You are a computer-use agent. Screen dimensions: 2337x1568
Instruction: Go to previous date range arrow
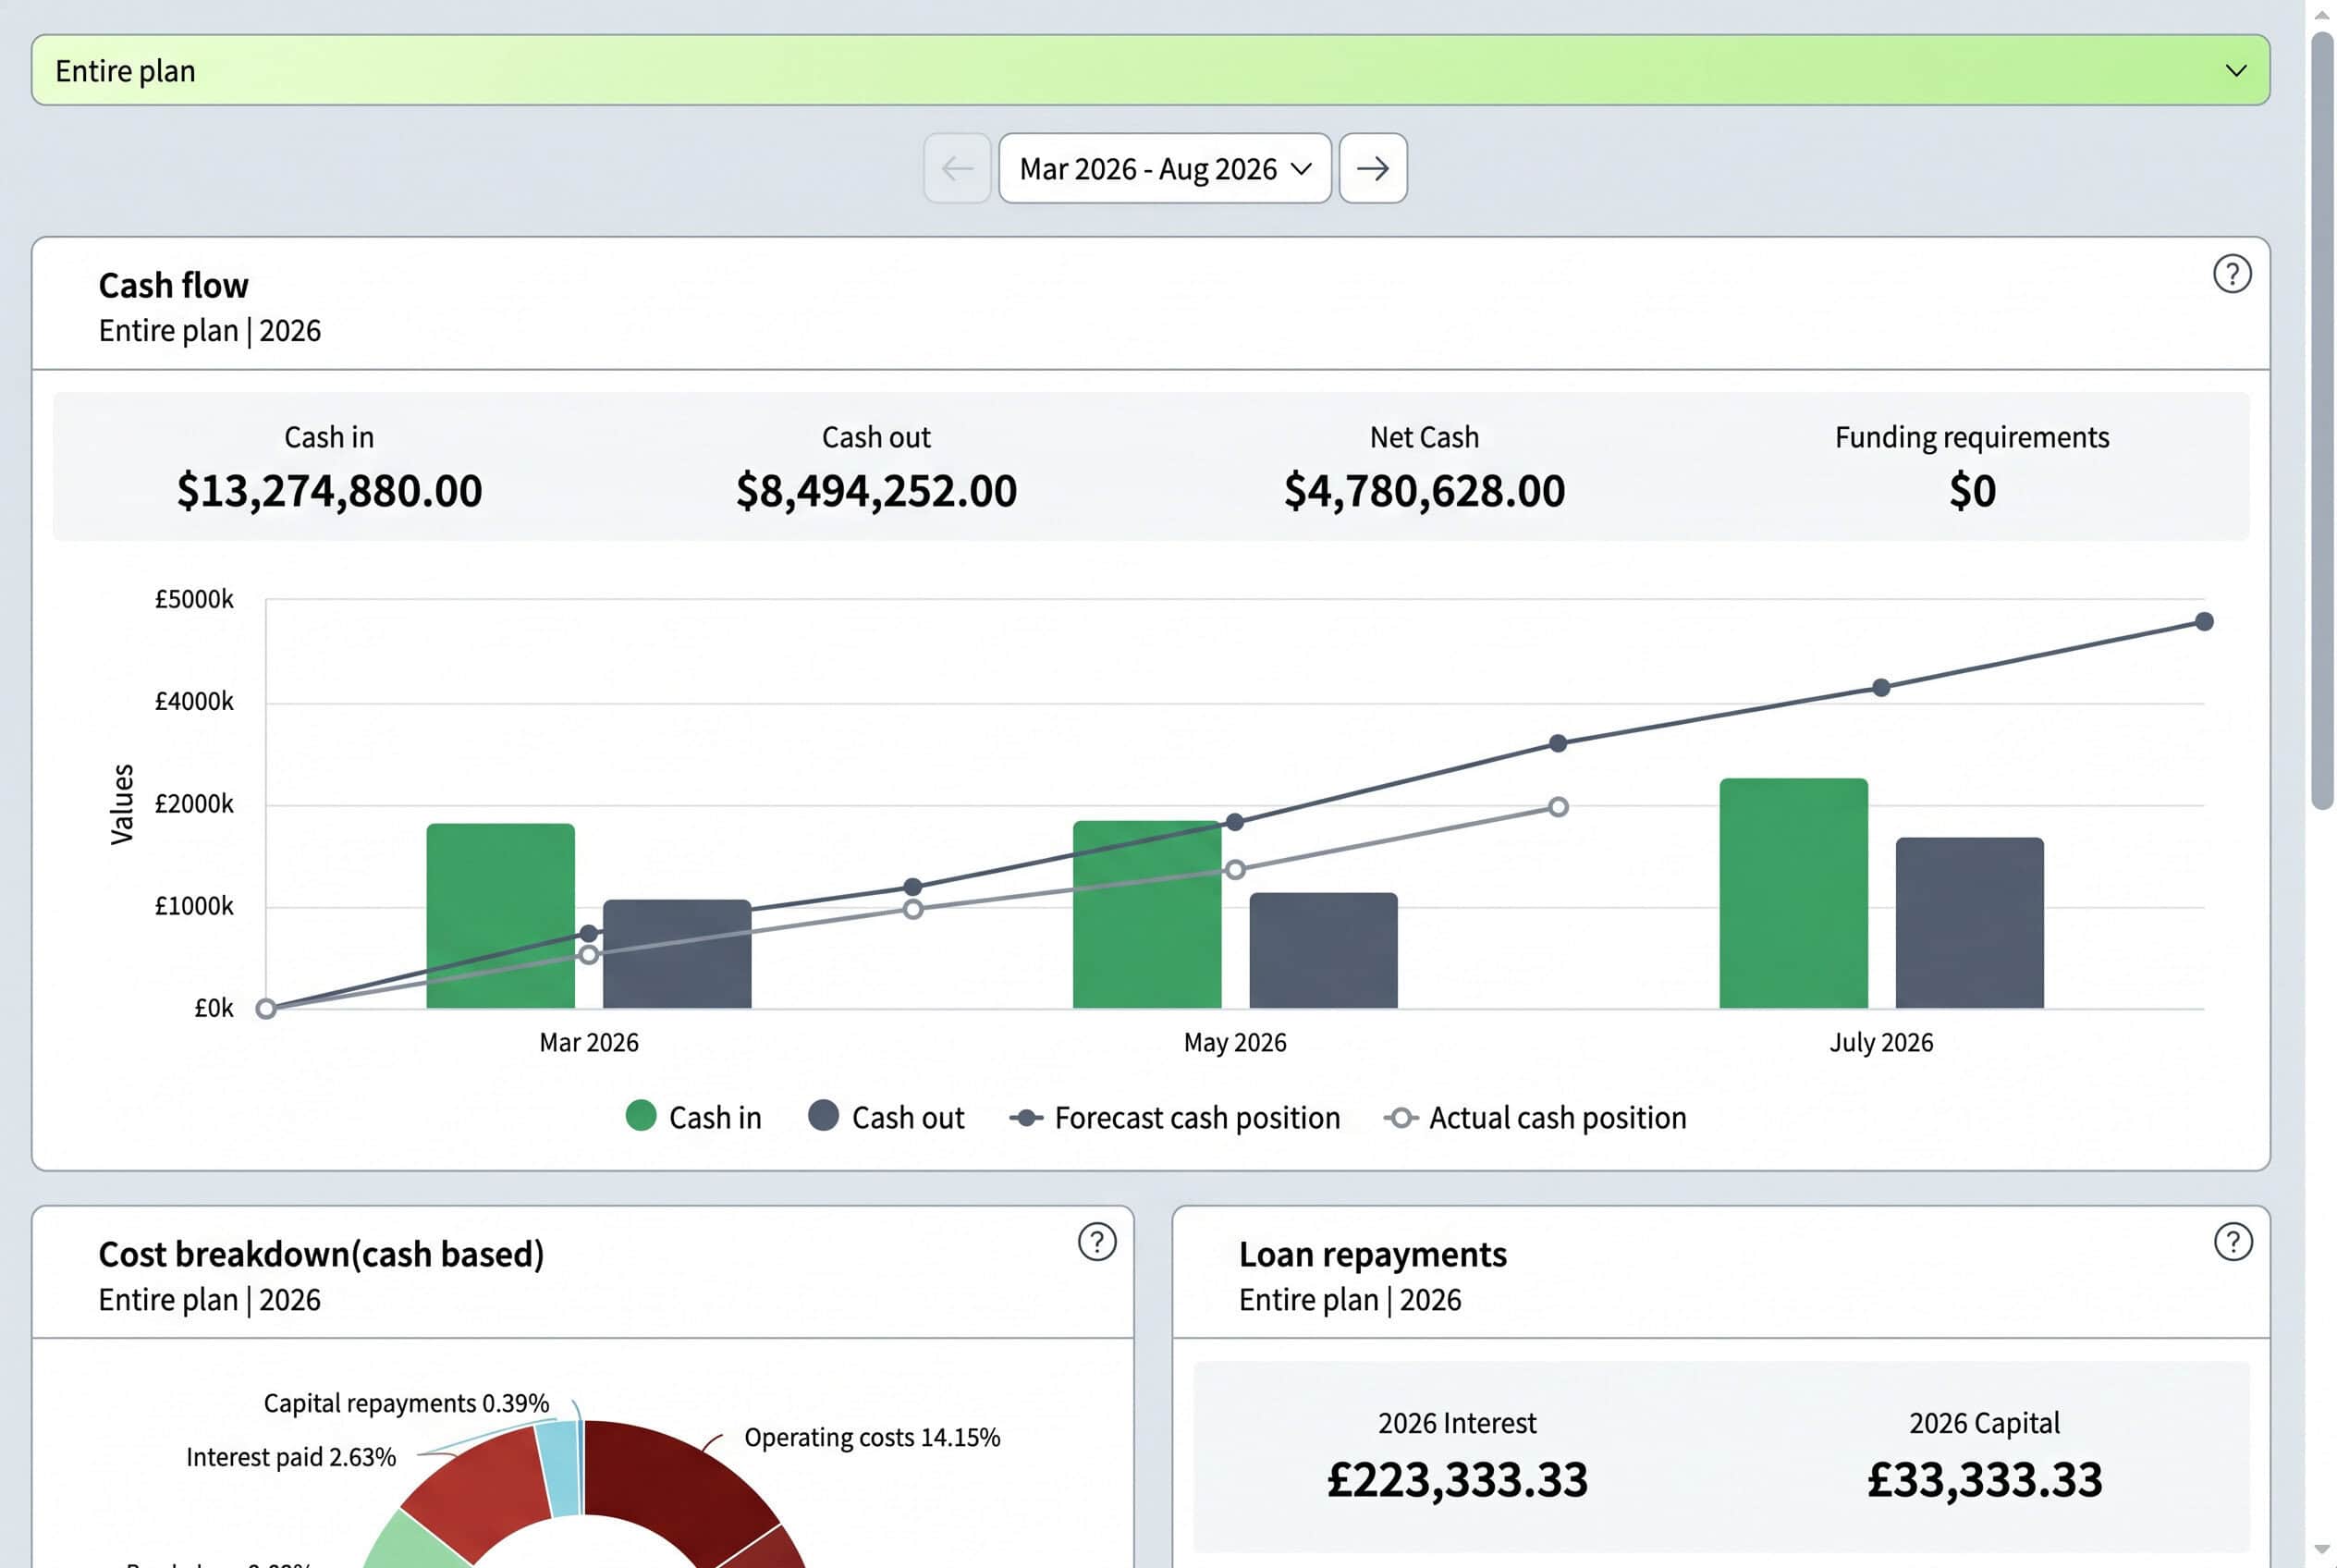tap(957, 168)
